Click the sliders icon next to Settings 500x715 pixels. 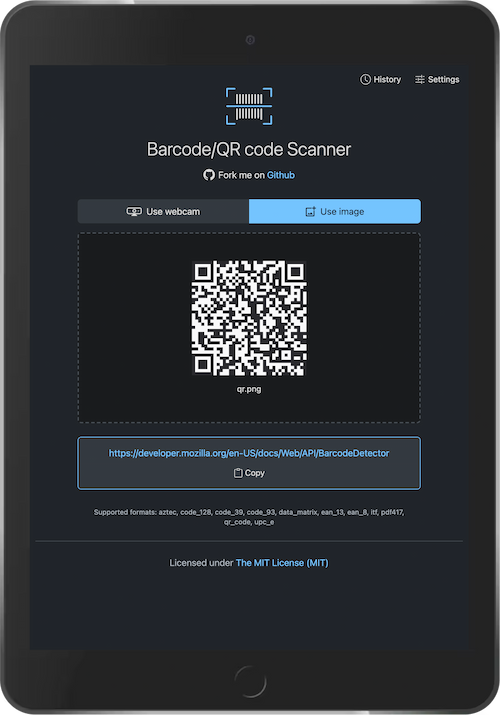tap(419, 79)
